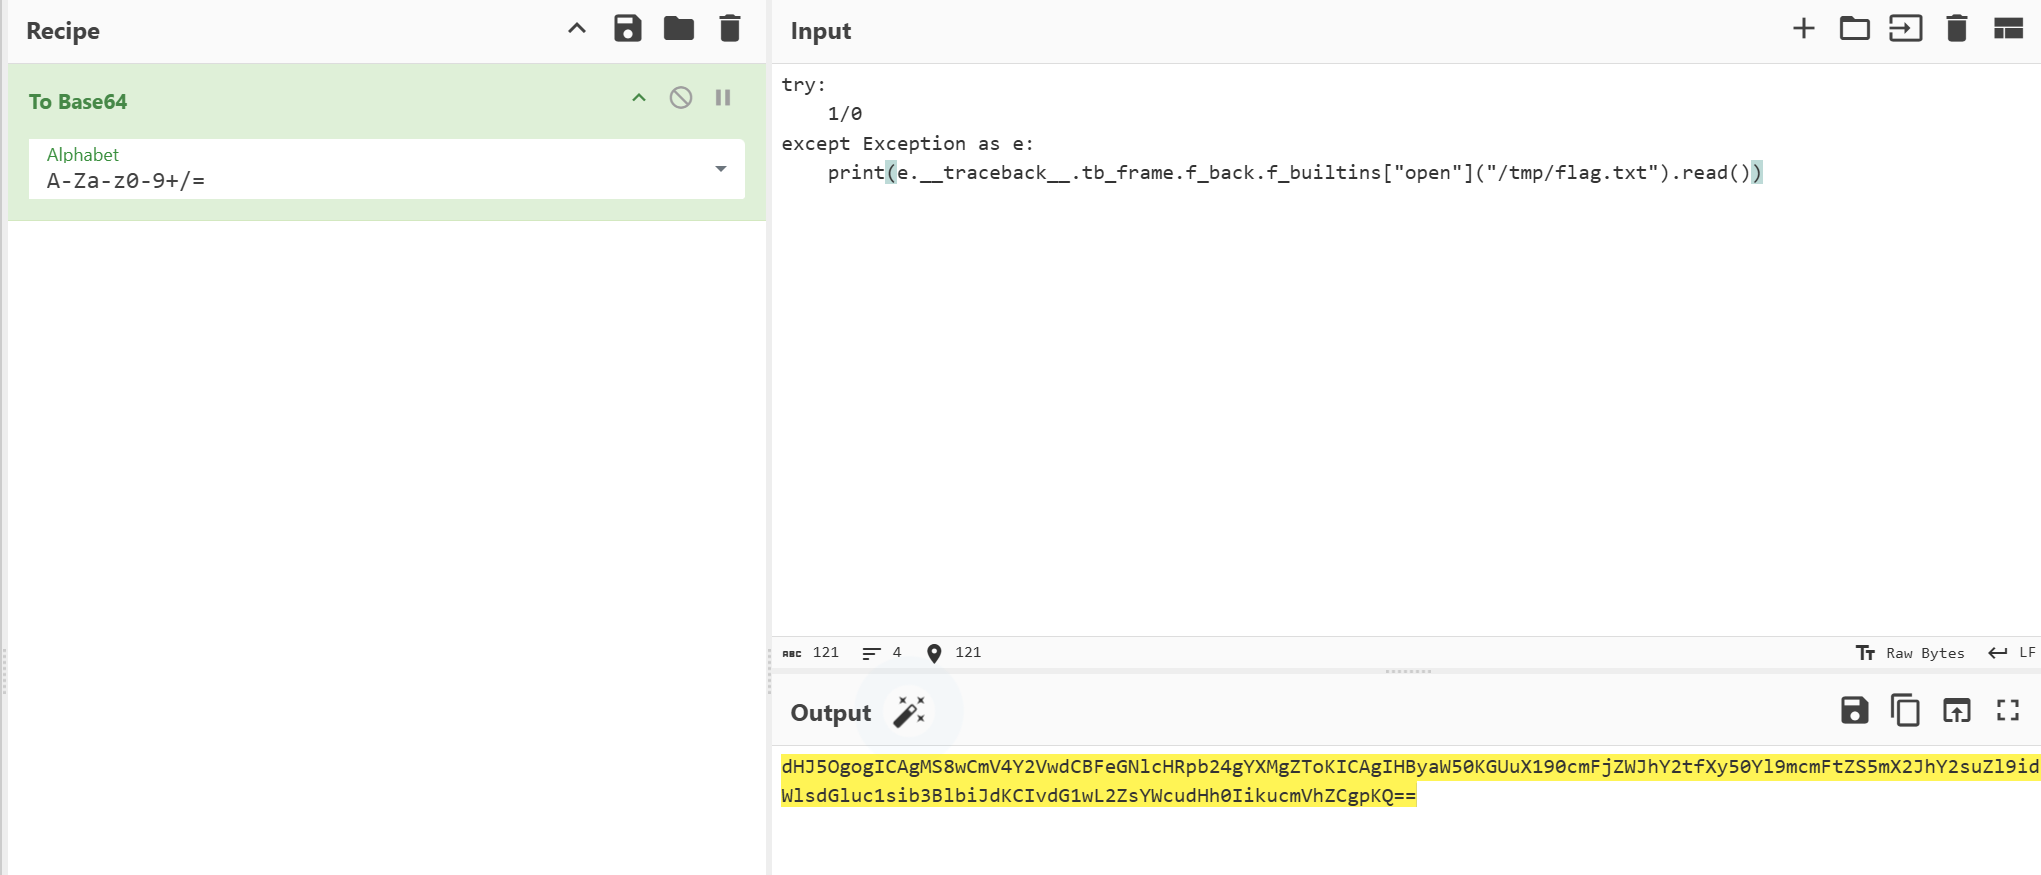This screenshot has height=875, width=2041.
Task: Reset pane layout icon
Action: pyautogui.click(x=2008, y=29)
